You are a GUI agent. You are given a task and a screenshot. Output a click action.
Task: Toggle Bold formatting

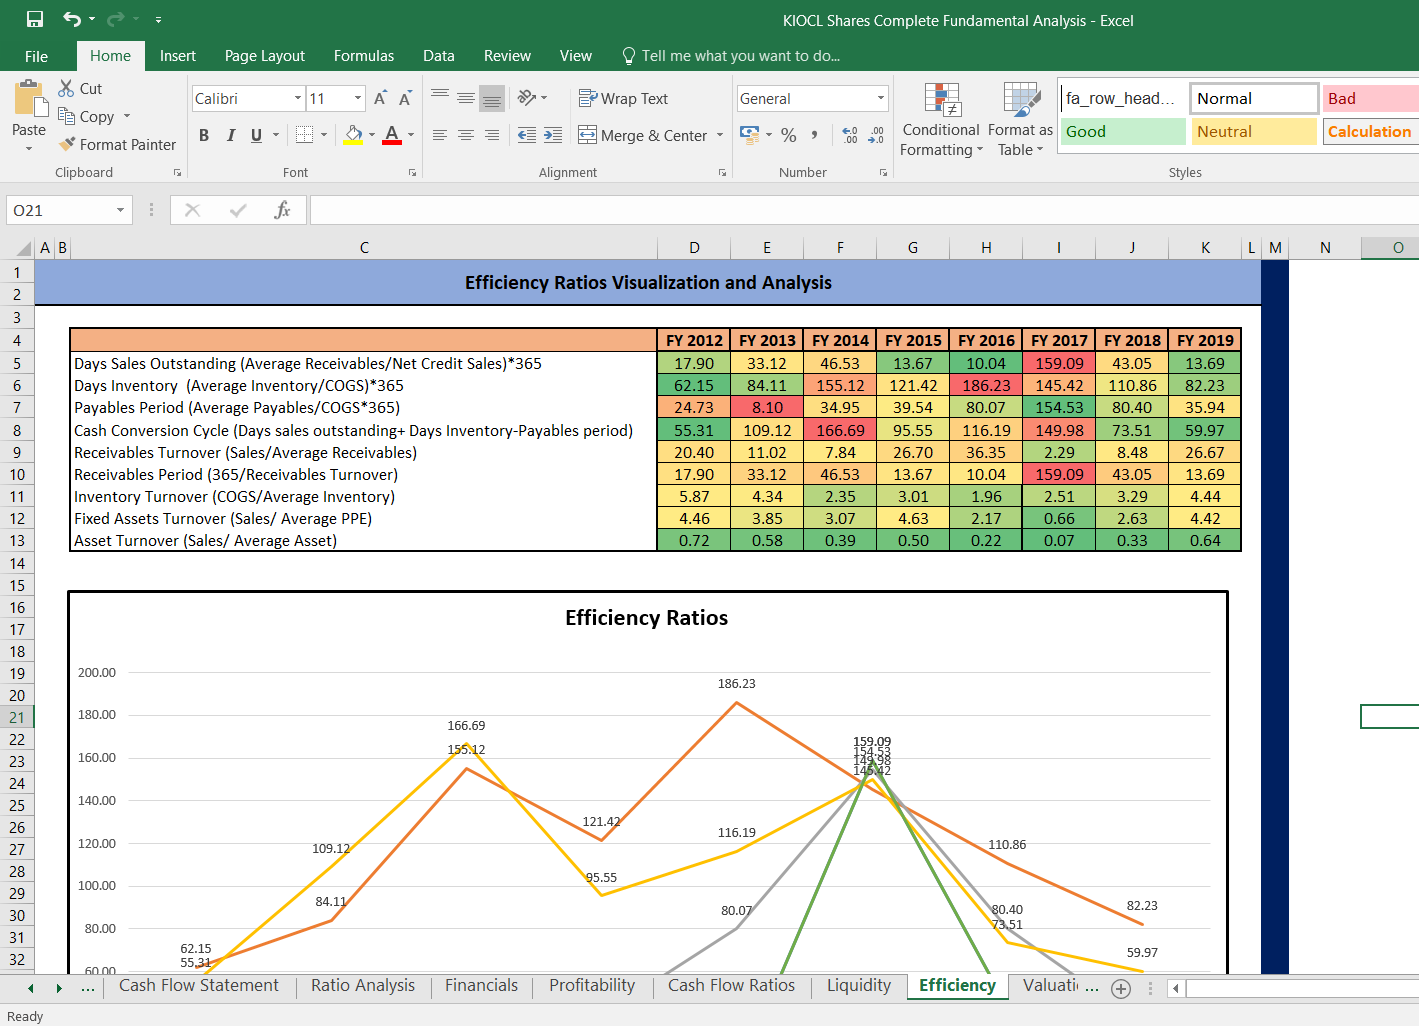(x=204, y=135)
